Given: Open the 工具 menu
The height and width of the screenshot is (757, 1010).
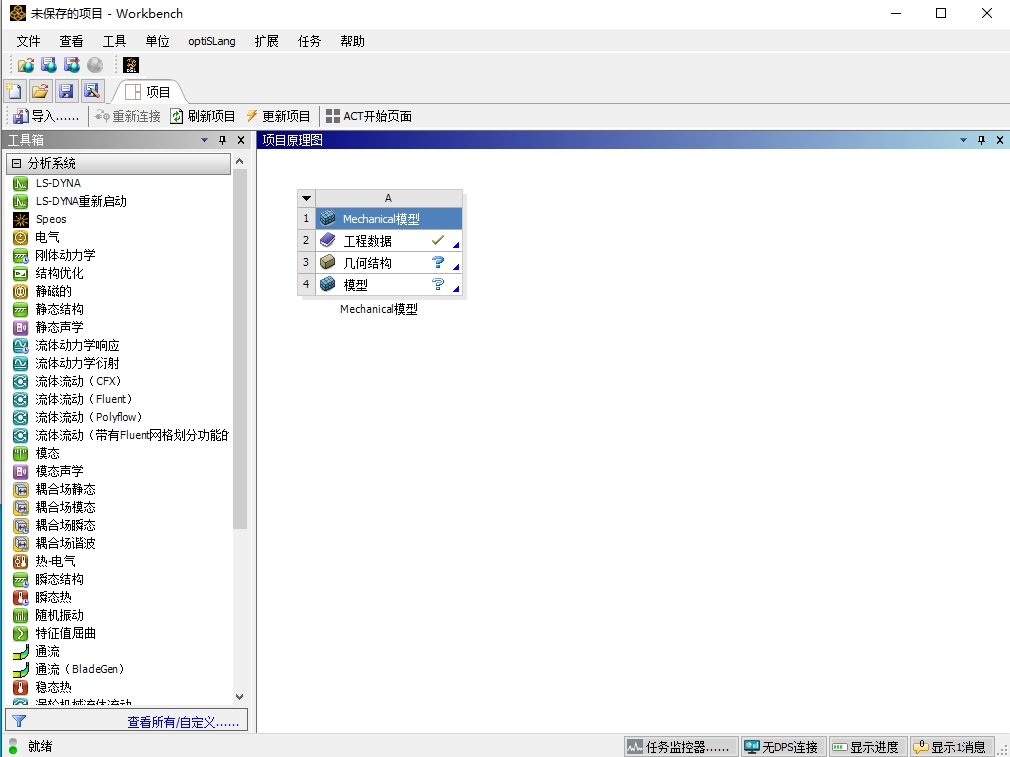Looking at the screenshot, I should [112, 41].
